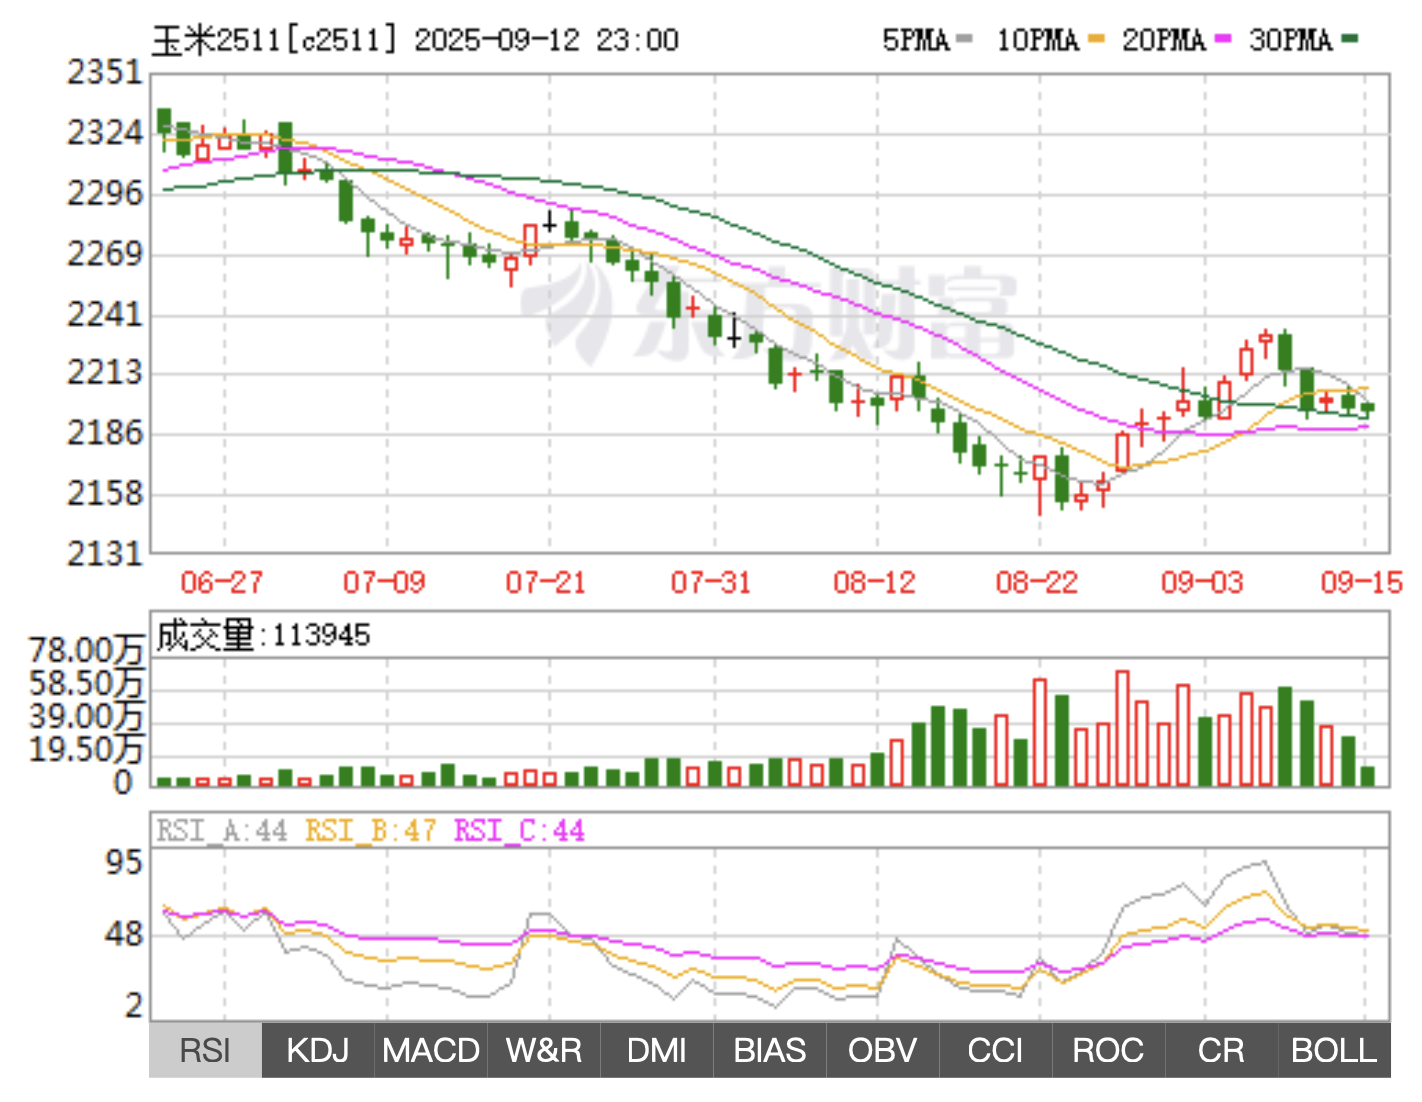Screen dimensions: 1422x1102
Task: Click the 2213 price axis label
Action: coord(105,372)
